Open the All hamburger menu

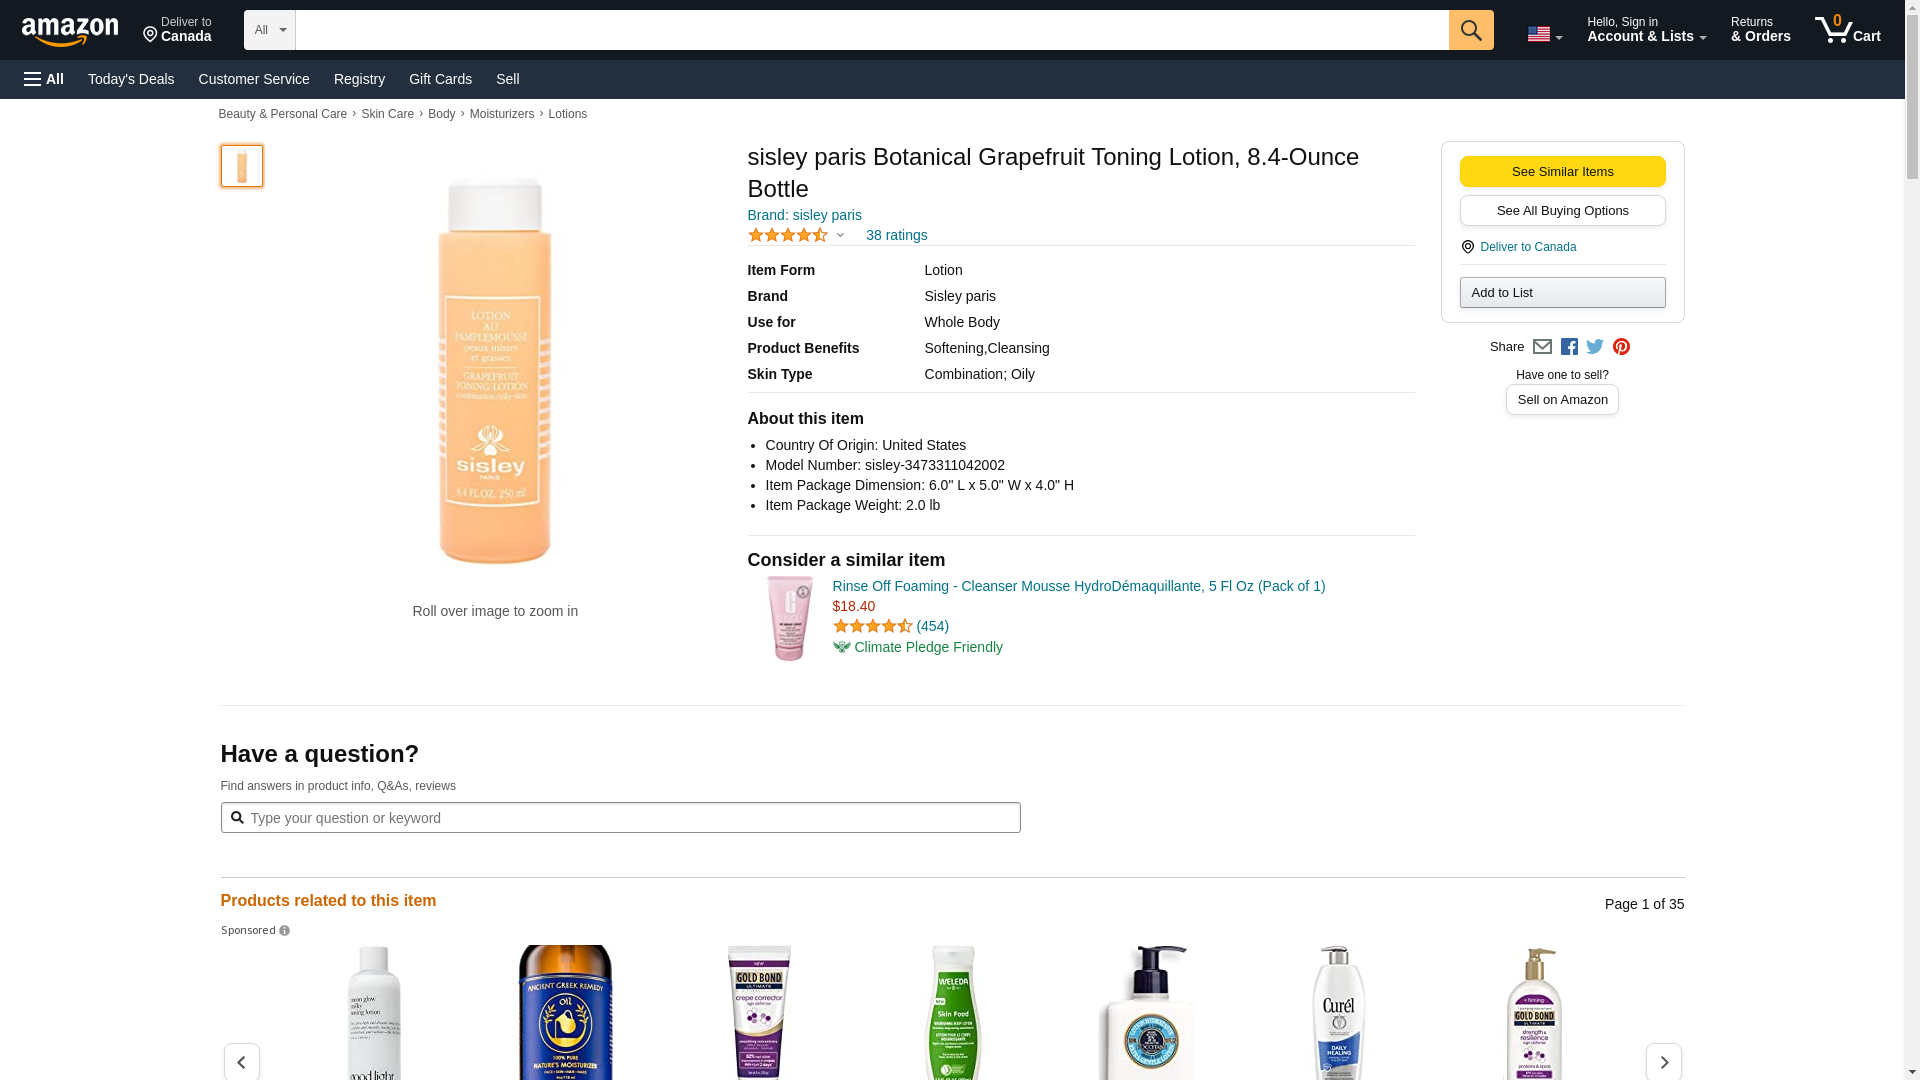pyautogui.click(x=44, y=79)
